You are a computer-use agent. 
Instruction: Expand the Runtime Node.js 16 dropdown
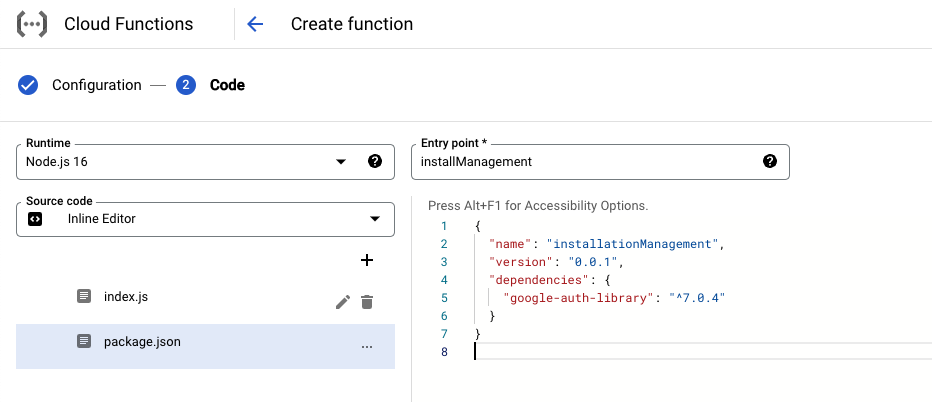click(205, 161)
